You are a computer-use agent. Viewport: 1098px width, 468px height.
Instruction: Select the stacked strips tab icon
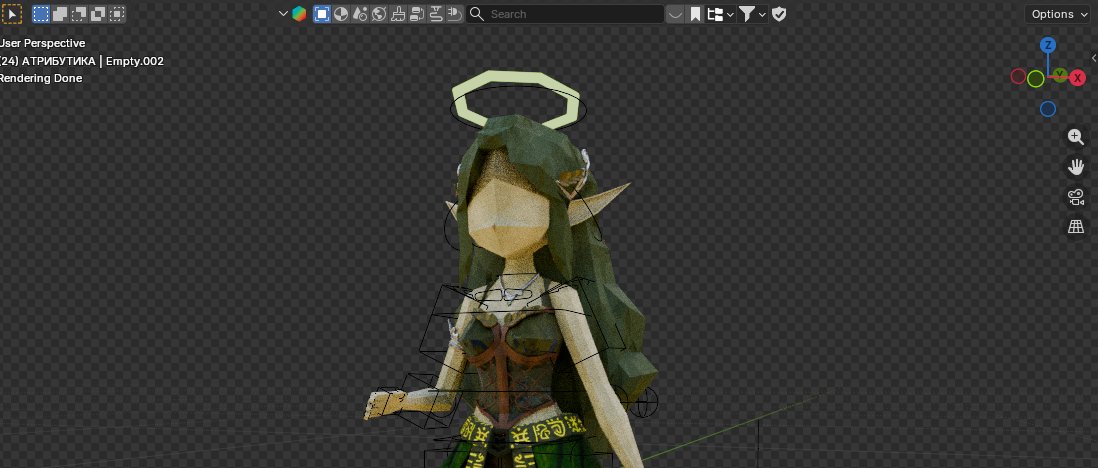417,13
